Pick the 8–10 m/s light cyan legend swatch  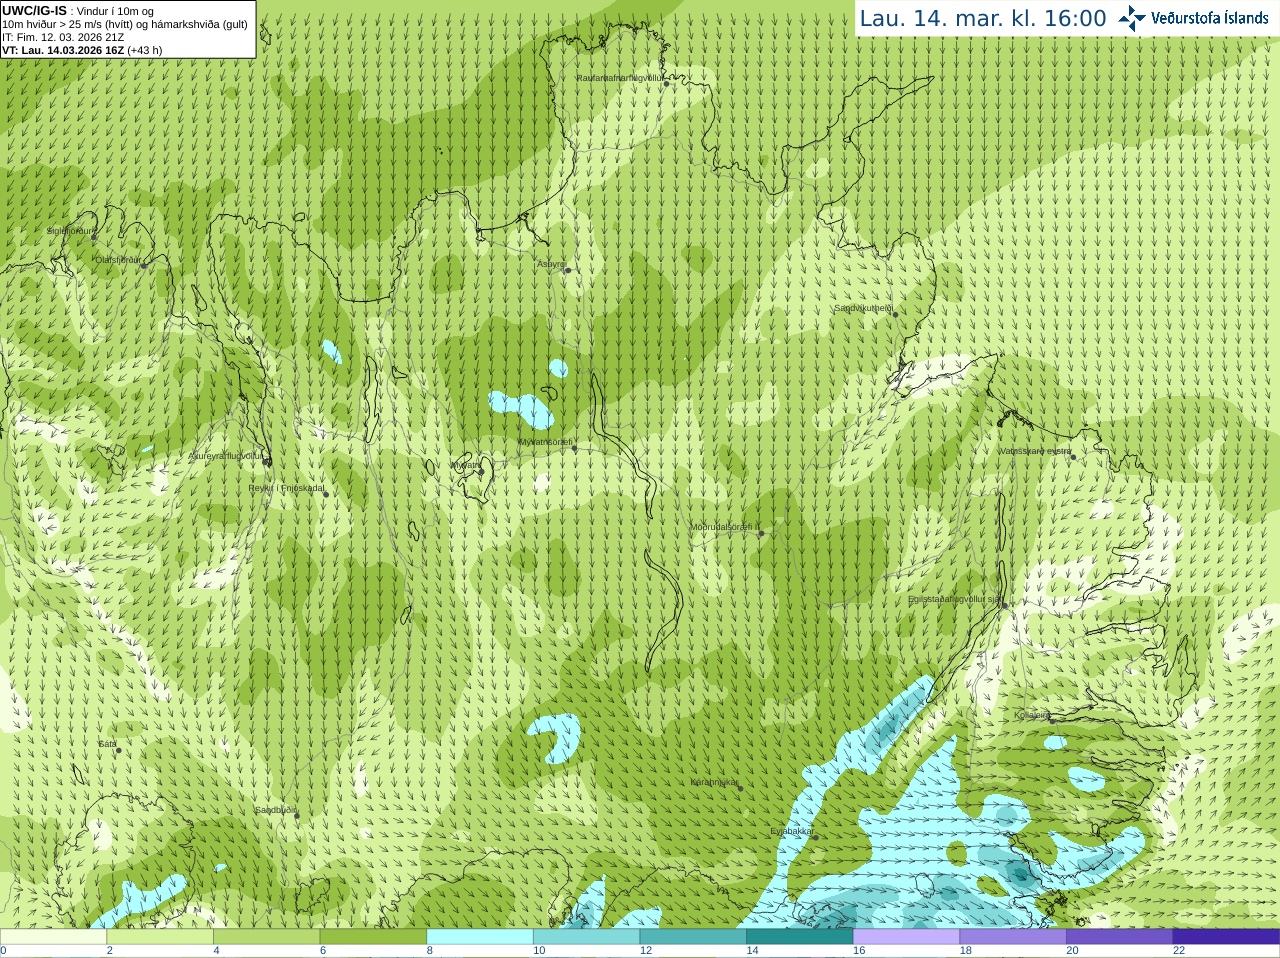click(480, 937)
